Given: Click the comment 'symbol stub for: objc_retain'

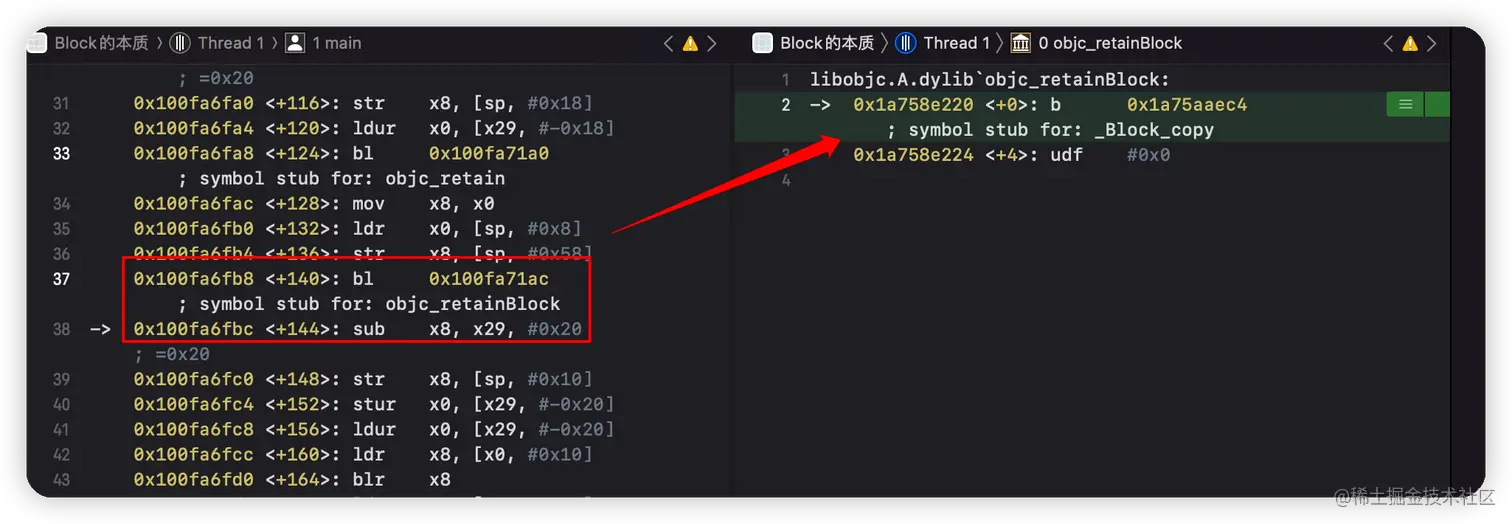Looking at the screenshot, I should 341,179.
